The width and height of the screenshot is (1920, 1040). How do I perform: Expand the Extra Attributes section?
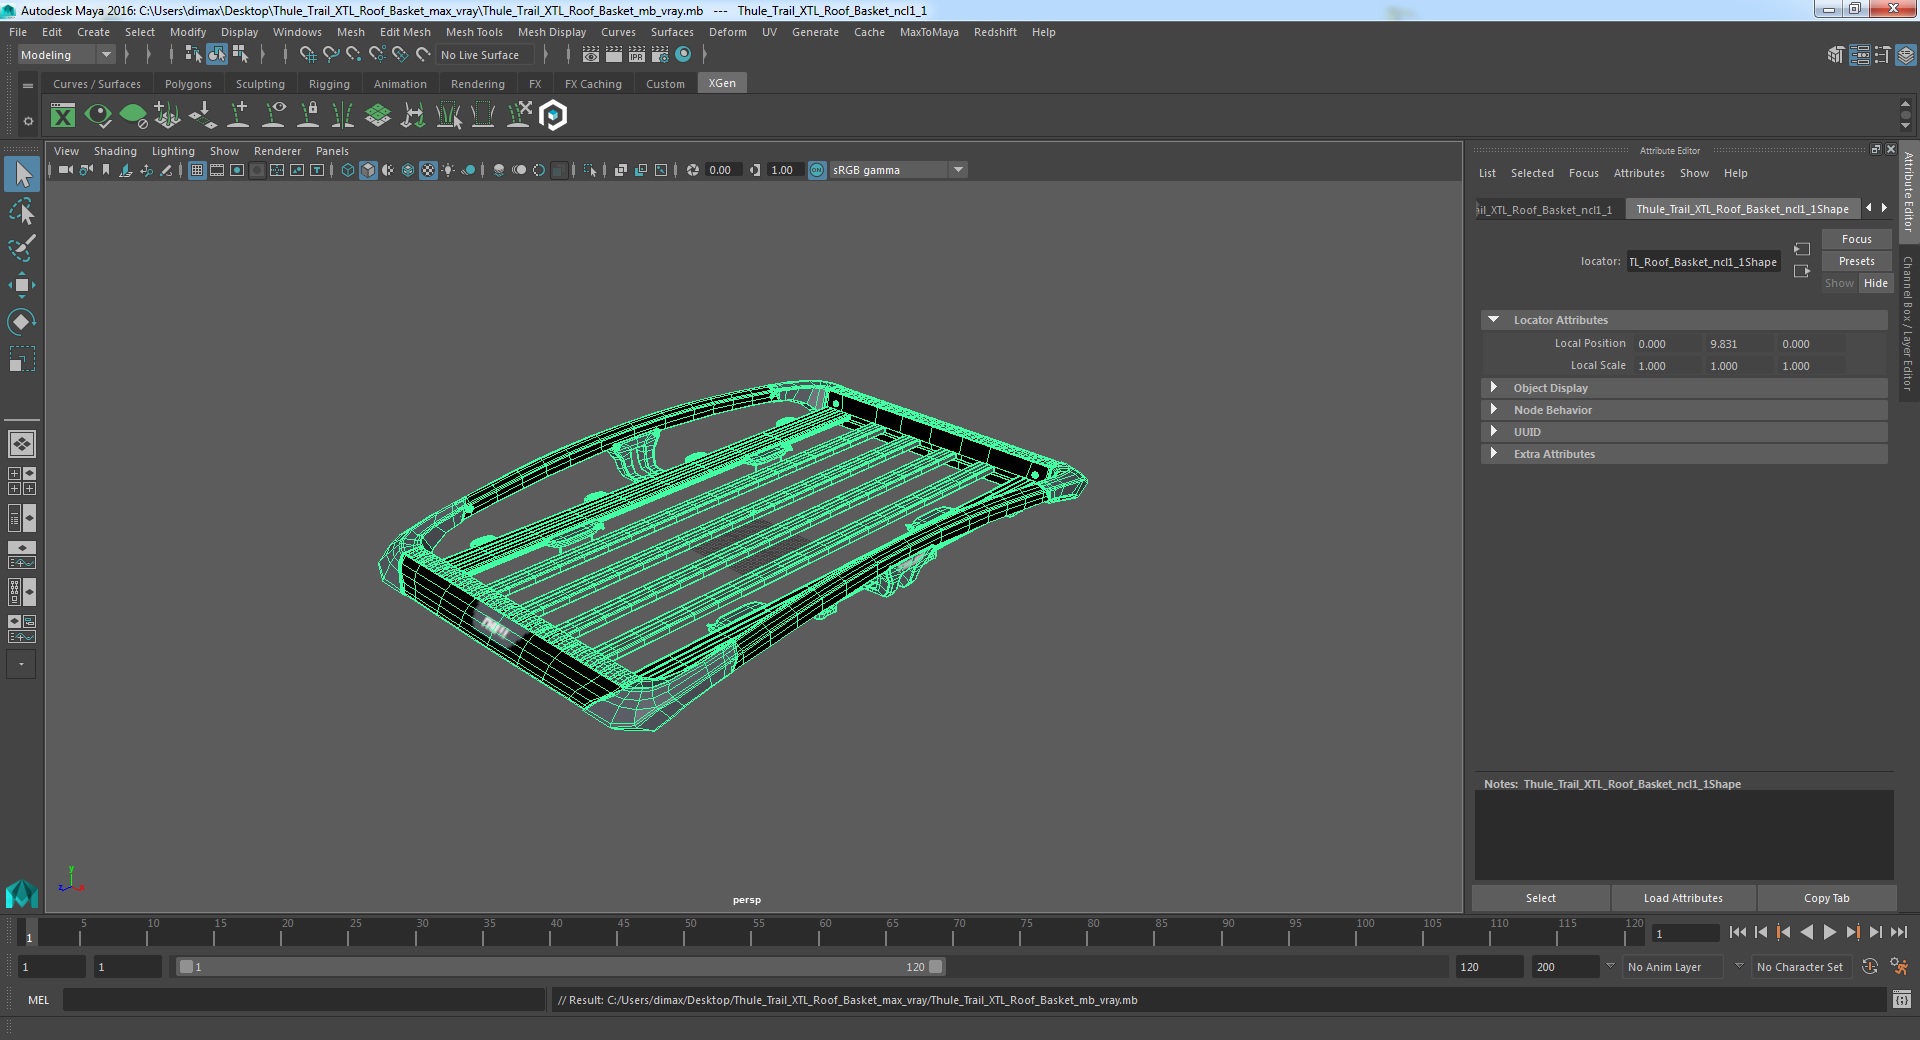(1493, 454)
